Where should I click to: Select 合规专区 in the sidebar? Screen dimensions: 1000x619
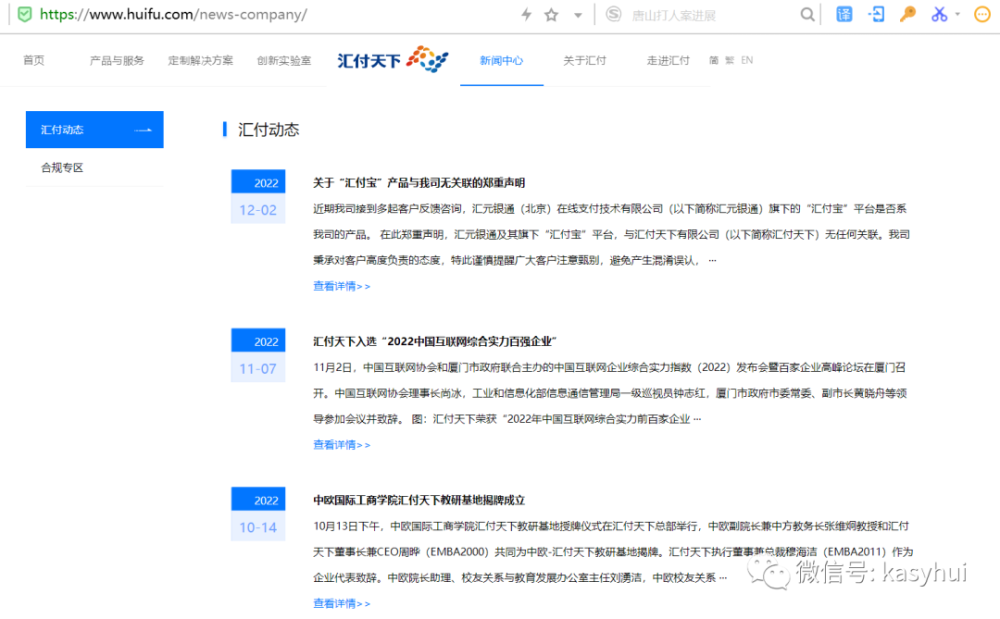pyautogui.click(x=62, y=168)
